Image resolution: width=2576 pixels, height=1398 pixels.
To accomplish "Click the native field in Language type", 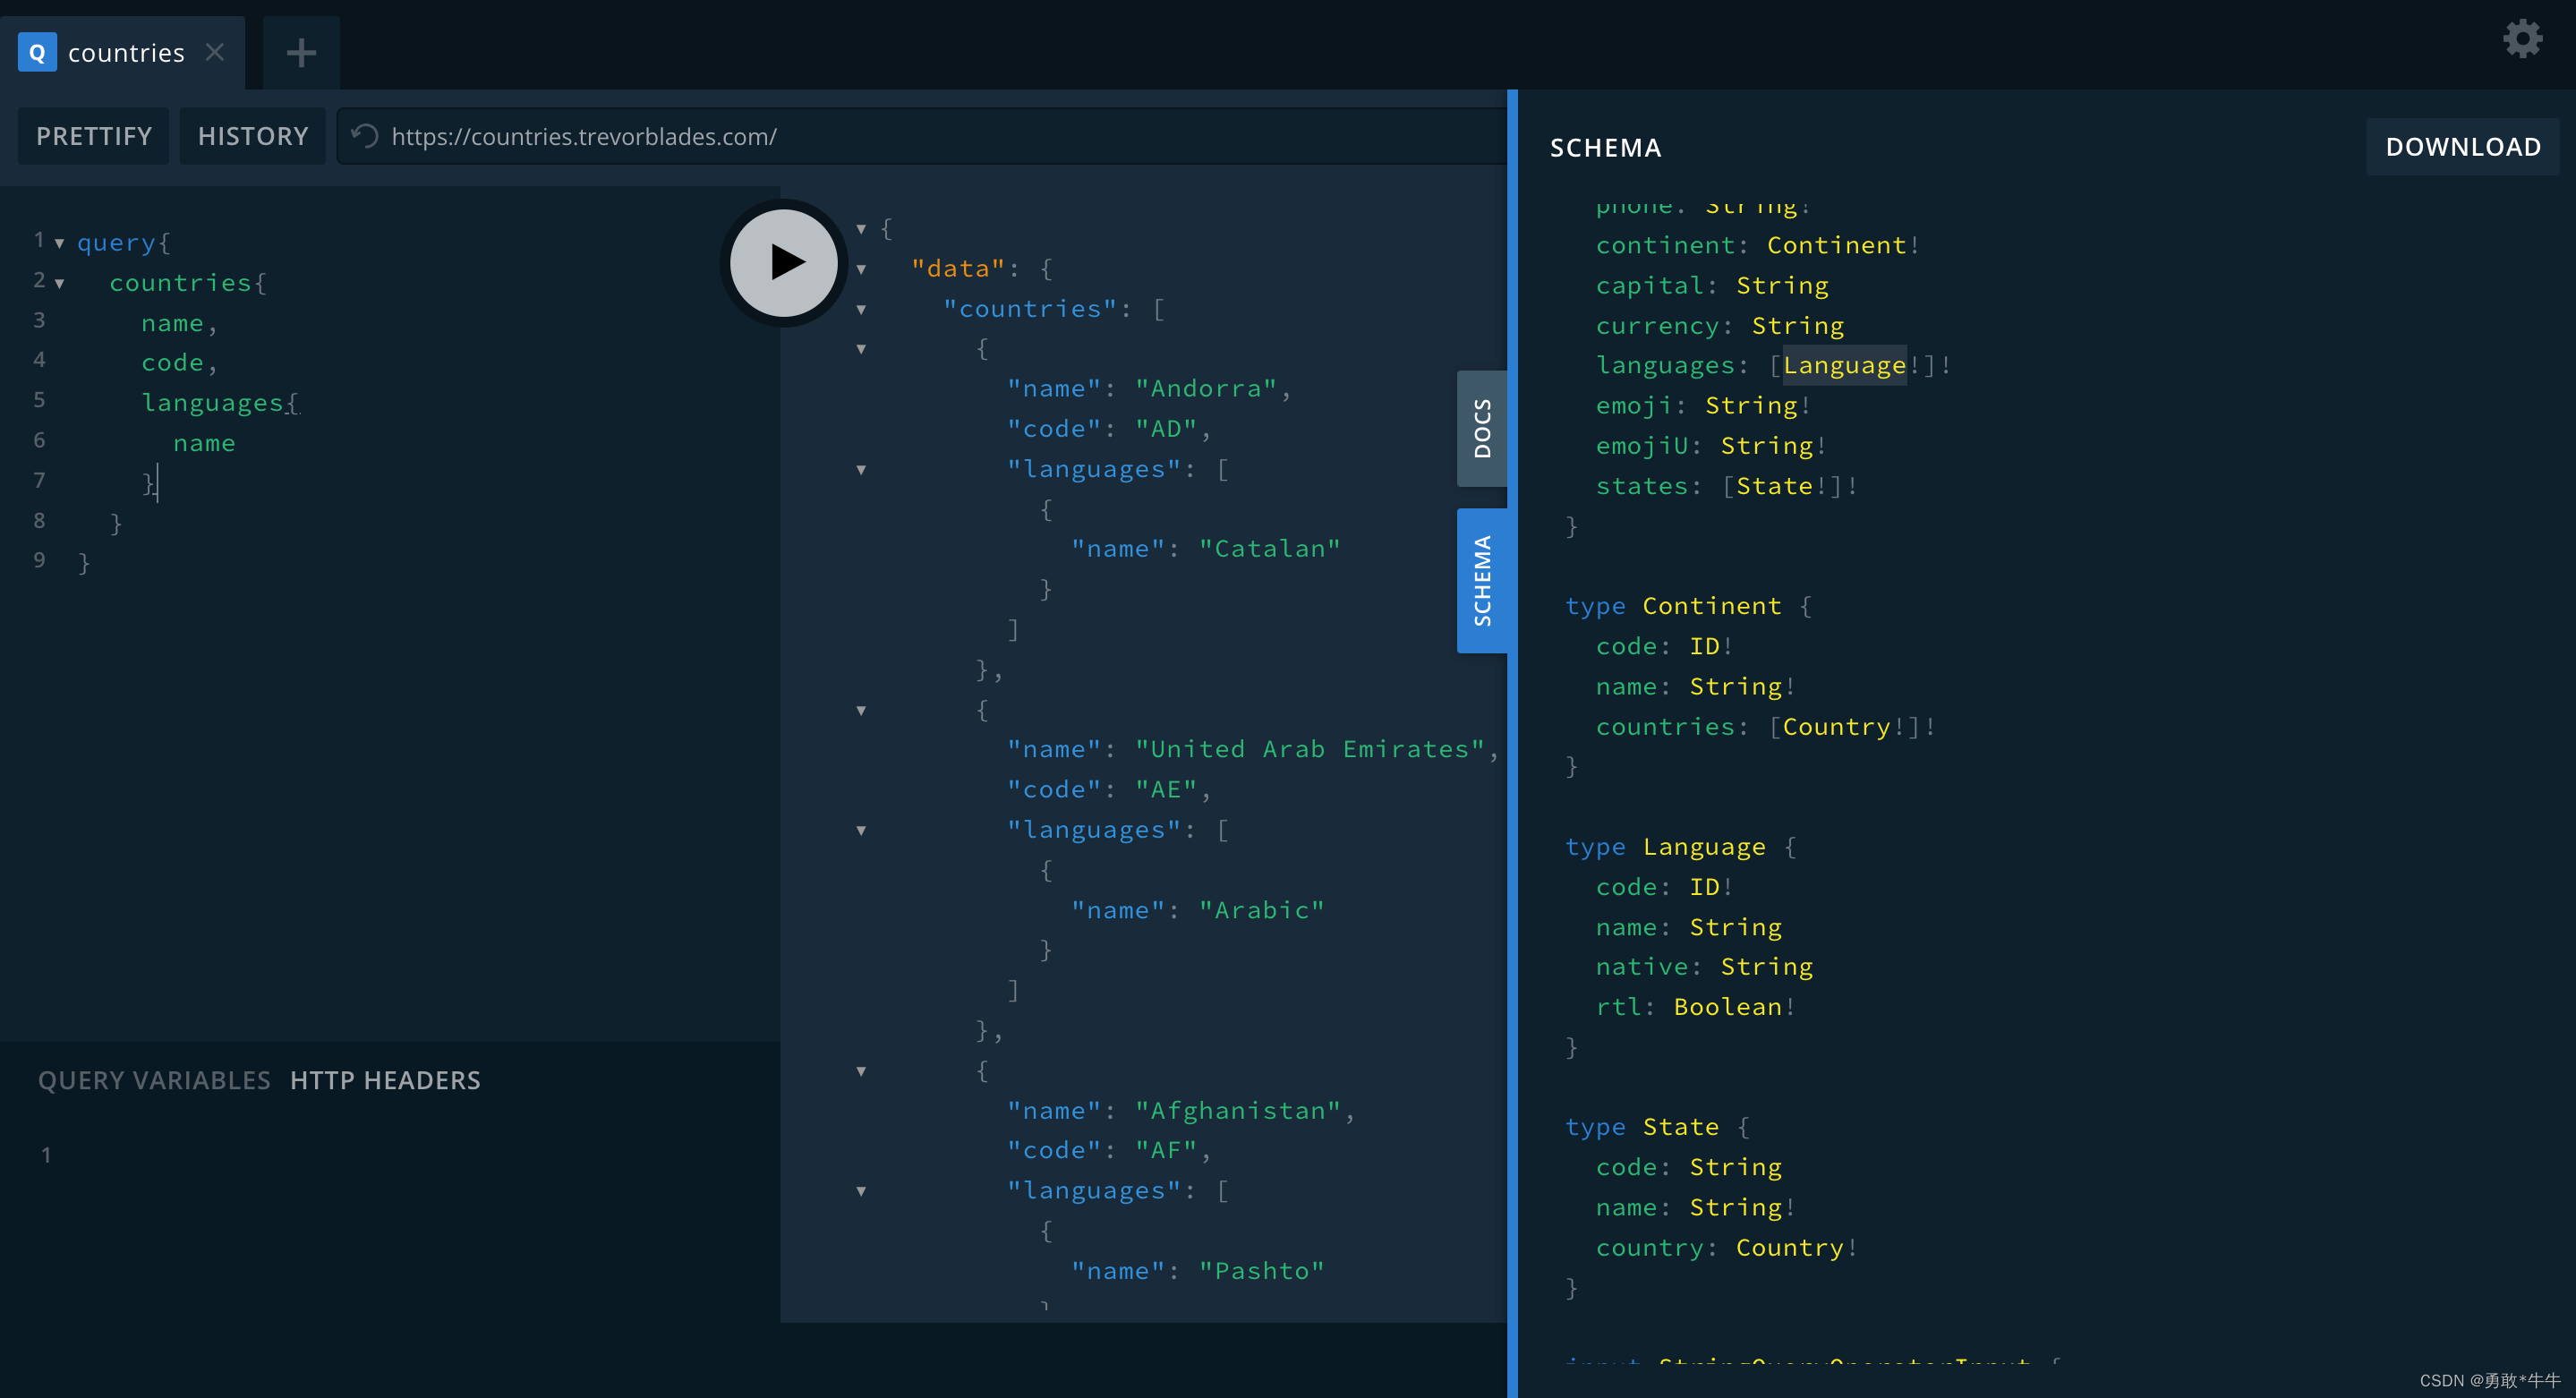I will tap(1642, 967).
